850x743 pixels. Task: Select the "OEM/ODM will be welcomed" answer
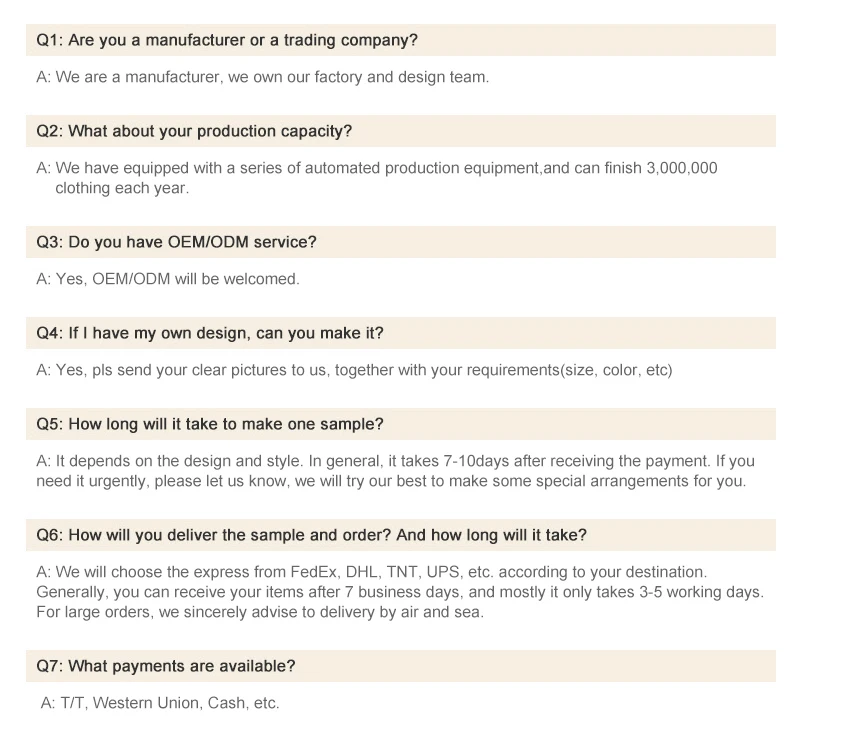click(x=168, y=279)
